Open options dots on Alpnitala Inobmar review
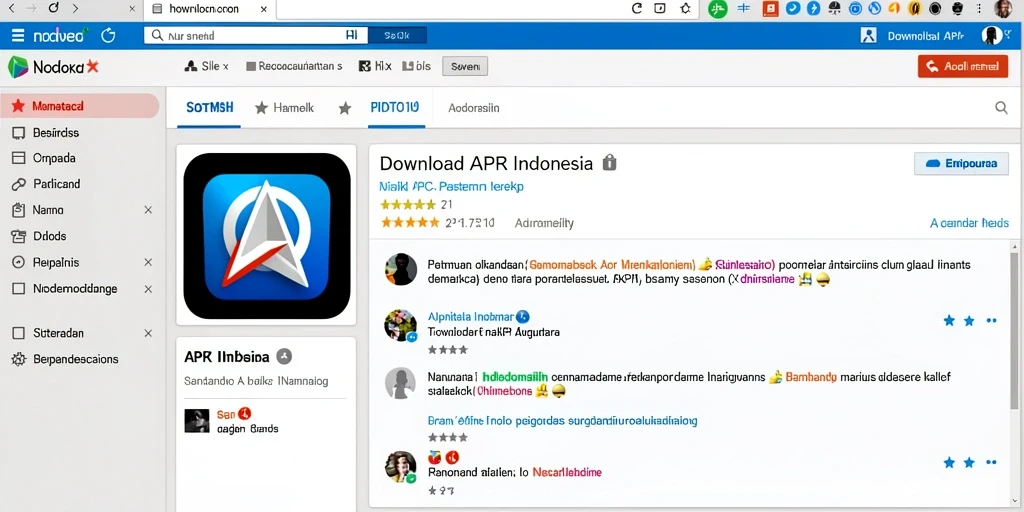The image size is (1024, 512). [991, 321]
